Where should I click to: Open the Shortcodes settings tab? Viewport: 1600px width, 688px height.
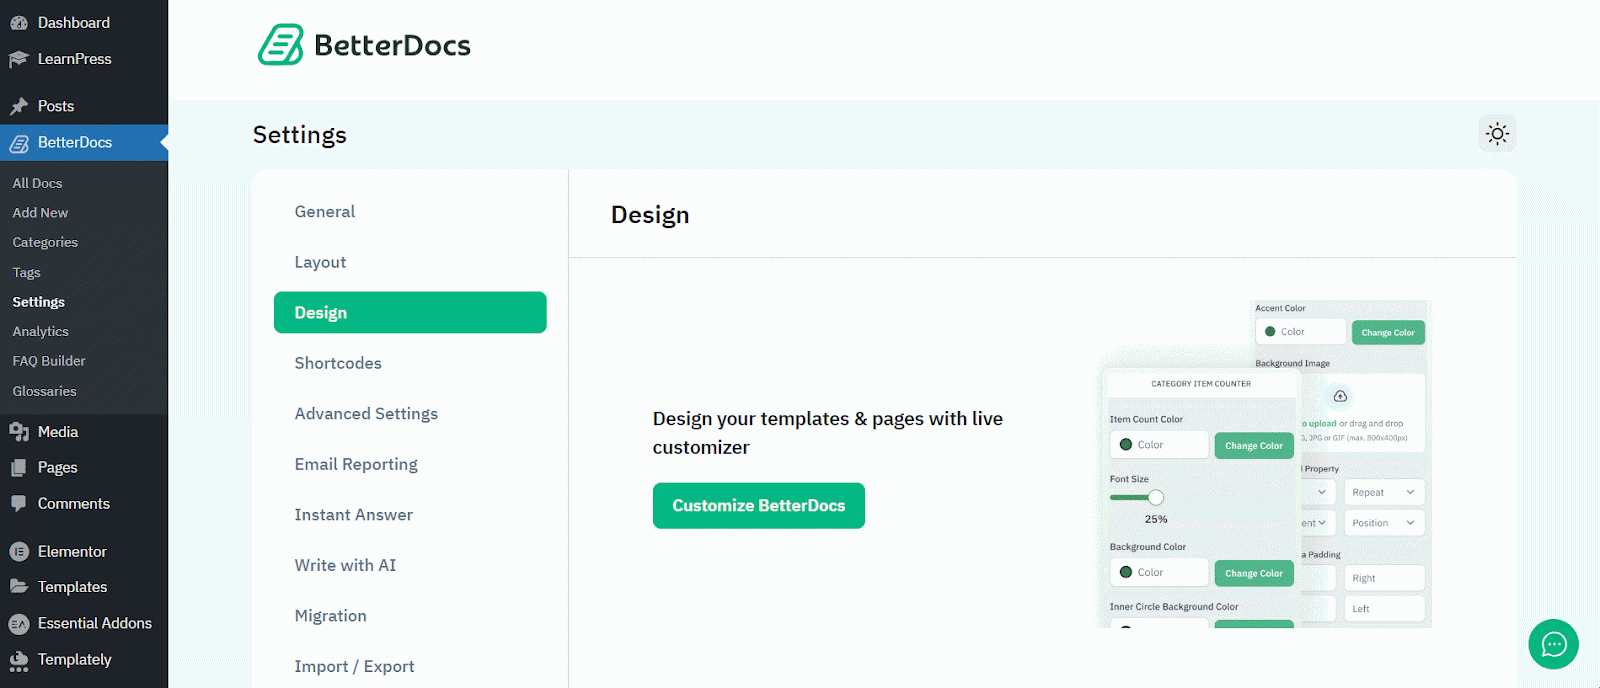tap(337, 363)
